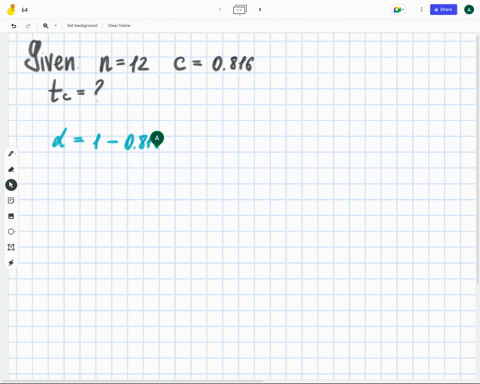480x384 pixels.
Task: Click the handwritten "C = 0.816" text
Action: pyautogui.click(x=214, y=63)
